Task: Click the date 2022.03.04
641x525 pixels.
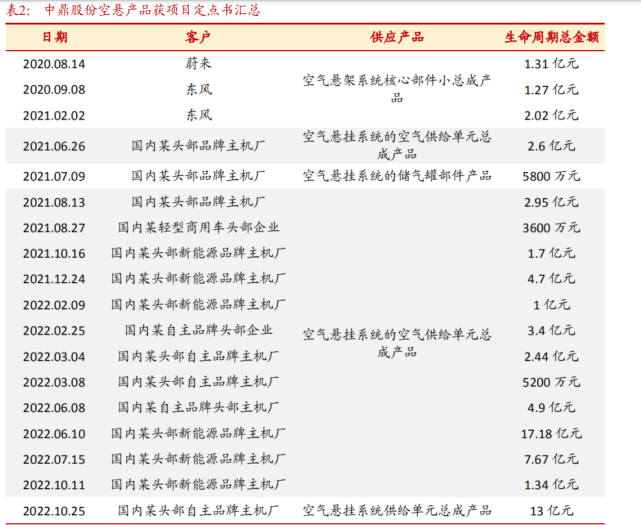Action: click(54, 357)
